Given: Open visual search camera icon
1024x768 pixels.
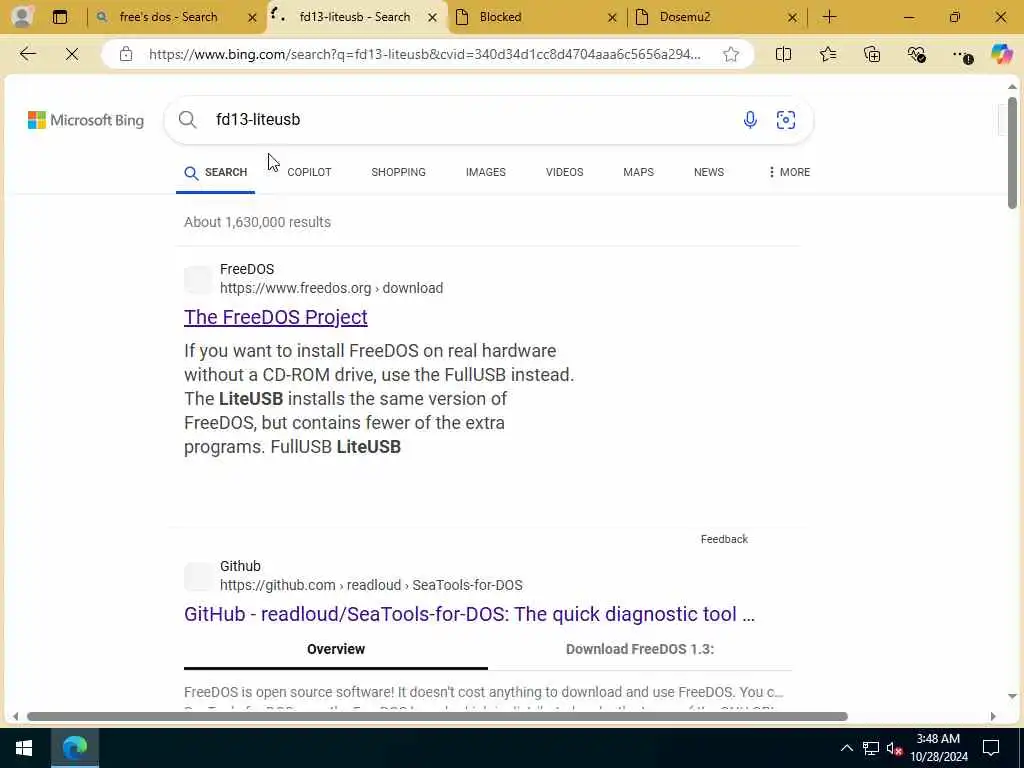Looking at the screenshot, I should click(786, 120).
